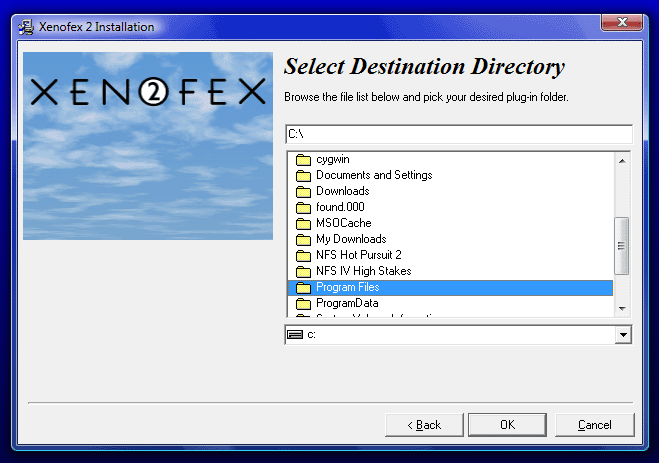The width and height of the screenshot is (659, 463).
Task: Click the My Downloads folder icon
Action: pos(303,239)
